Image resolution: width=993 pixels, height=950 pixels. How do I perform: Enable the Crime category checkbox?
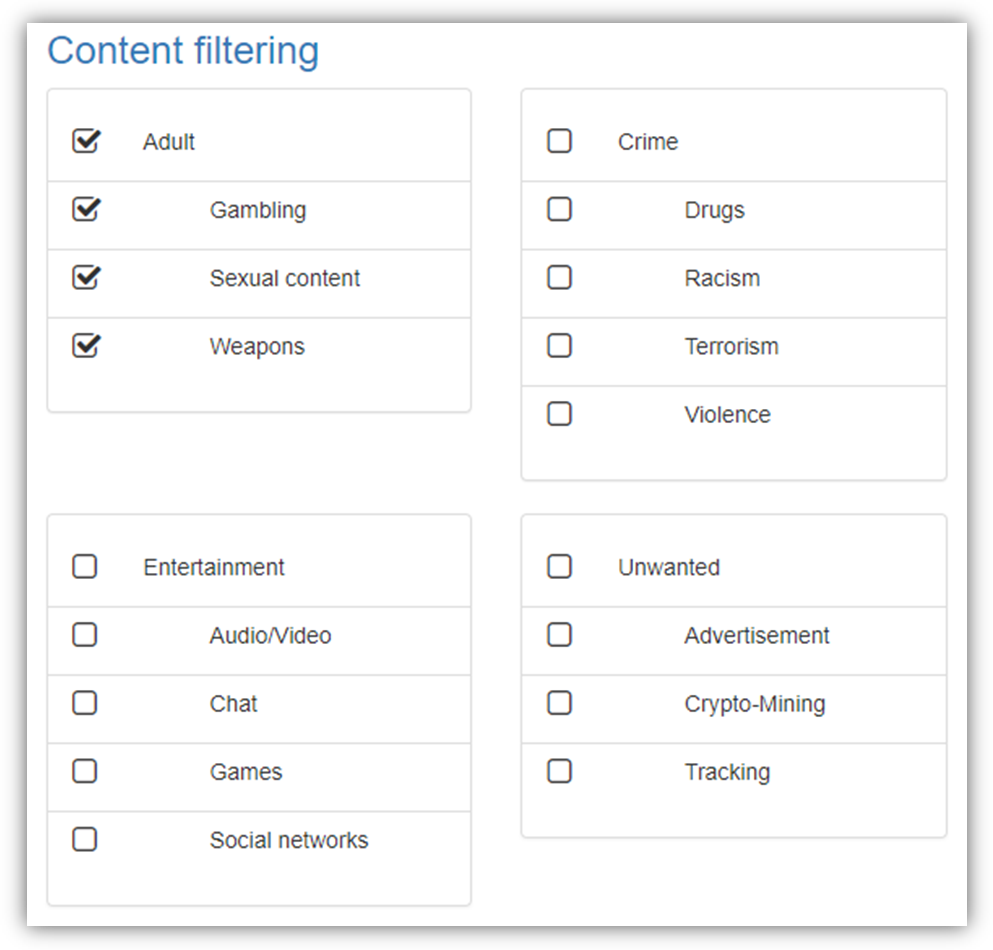560,141
